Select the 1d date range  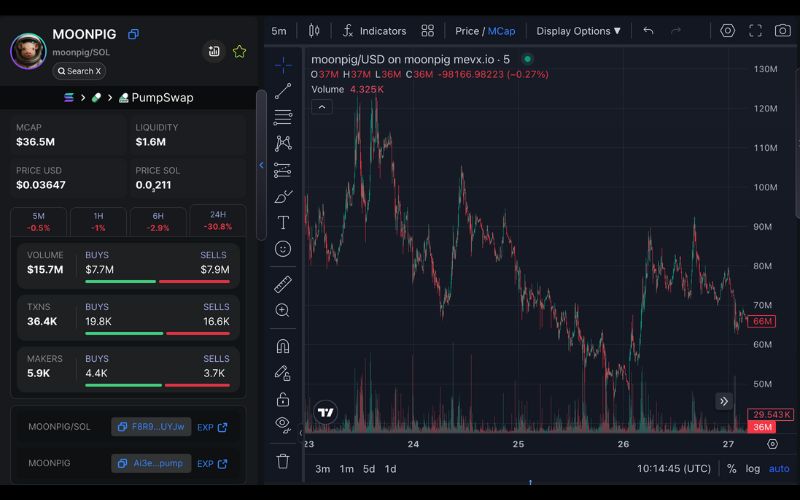[x=390, y=469]
